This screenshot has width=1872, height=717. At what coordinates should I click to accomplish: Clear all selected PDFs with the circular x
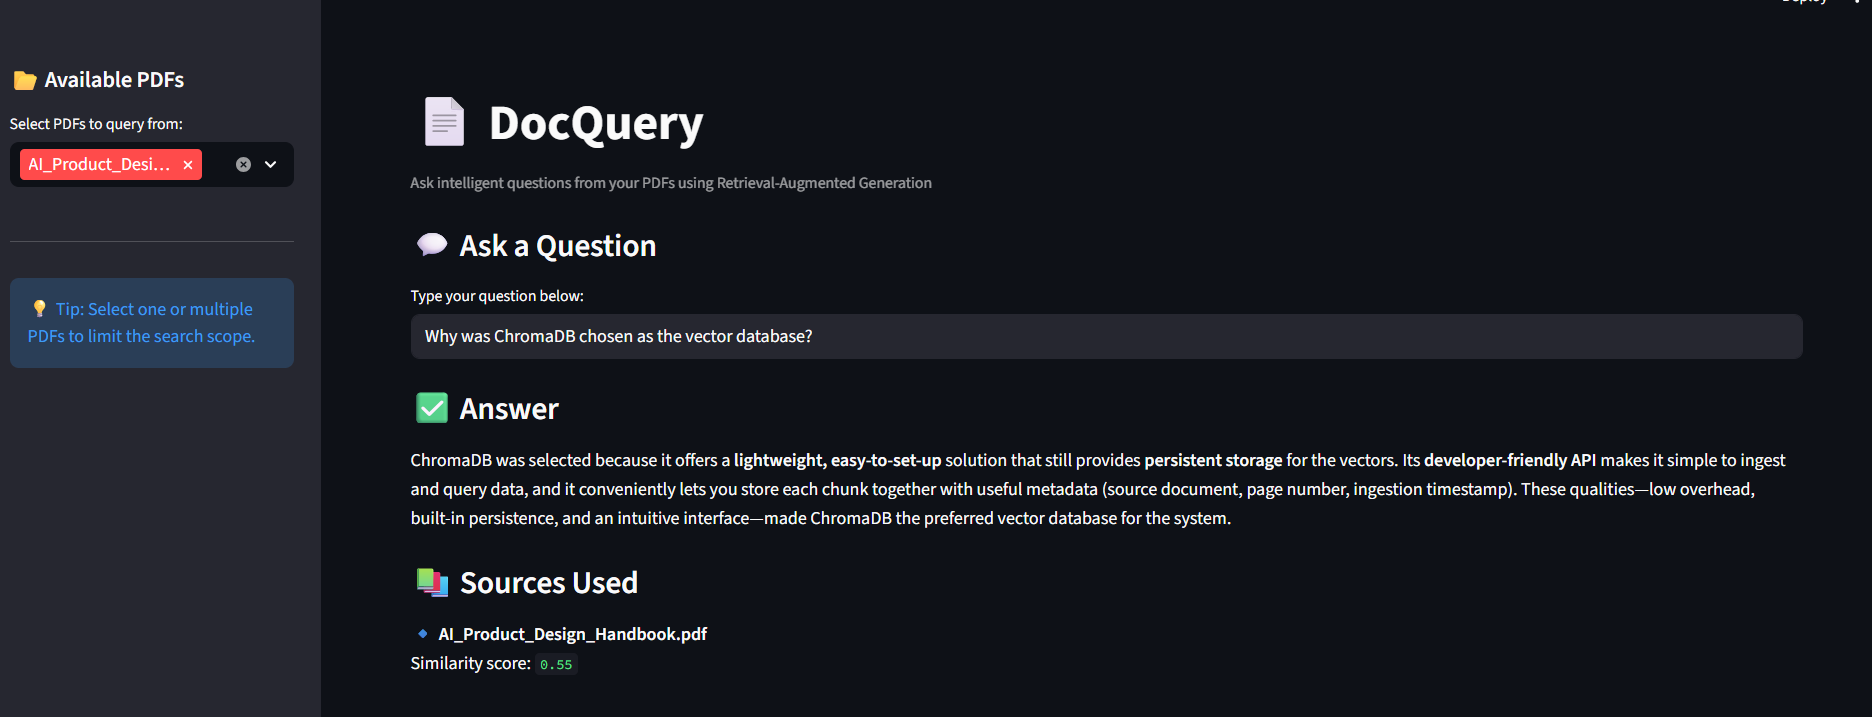tap(242, 164)
